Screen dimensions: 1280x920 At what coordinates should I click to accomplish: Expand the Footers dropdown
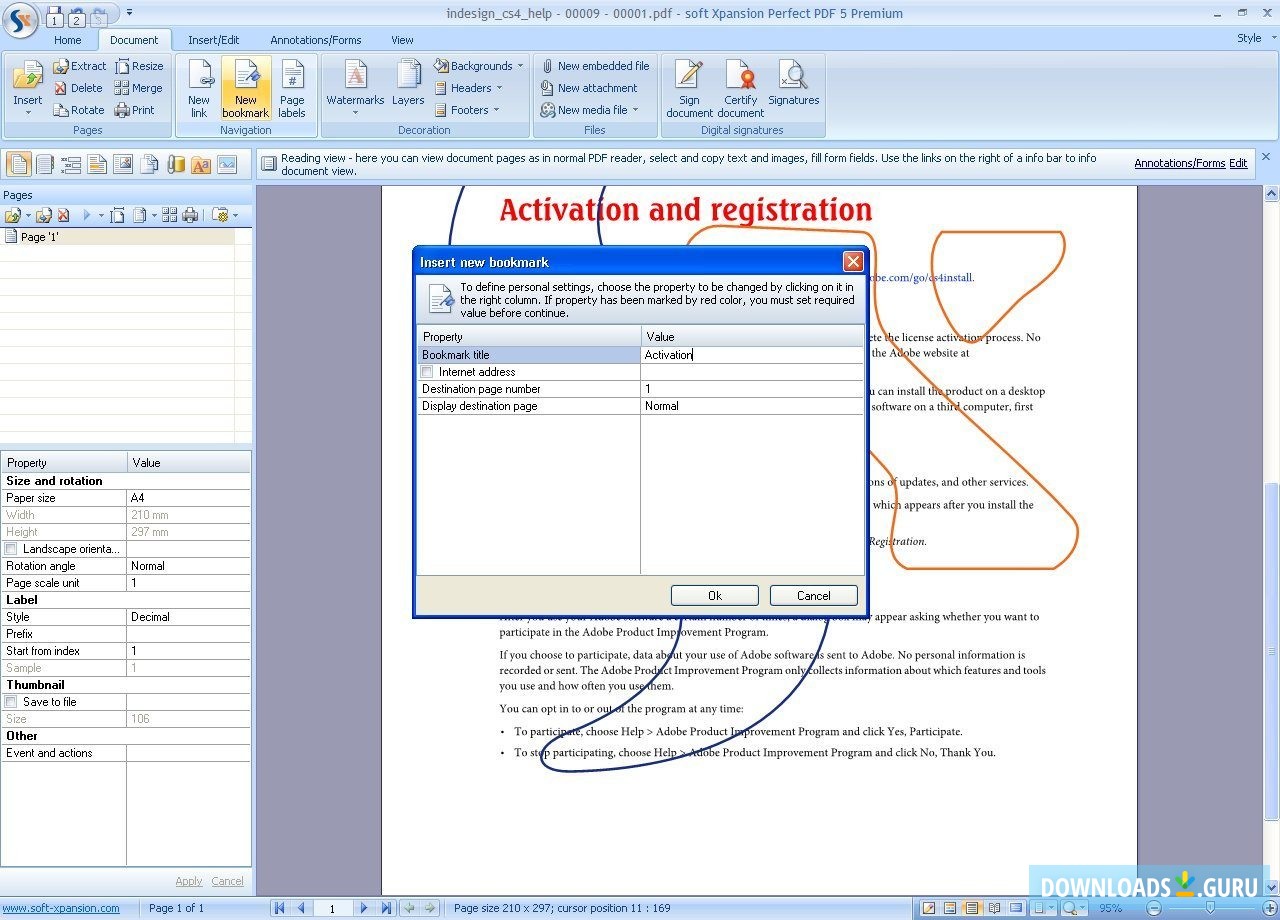[x=496, y=110]
